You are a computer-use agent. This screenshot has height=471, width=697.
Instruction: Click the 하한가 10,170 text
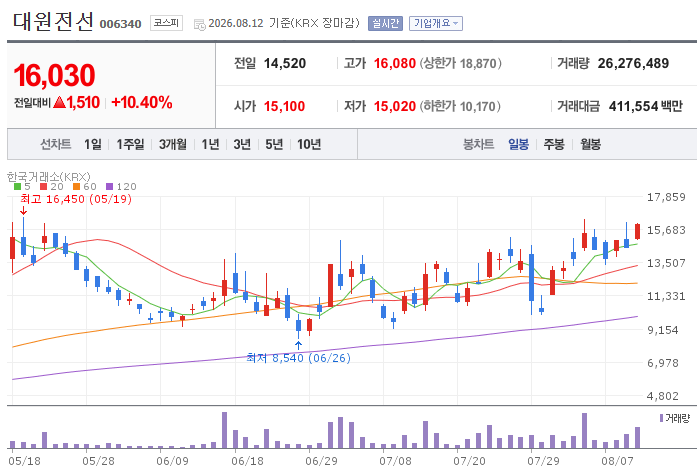pos(460,106)
